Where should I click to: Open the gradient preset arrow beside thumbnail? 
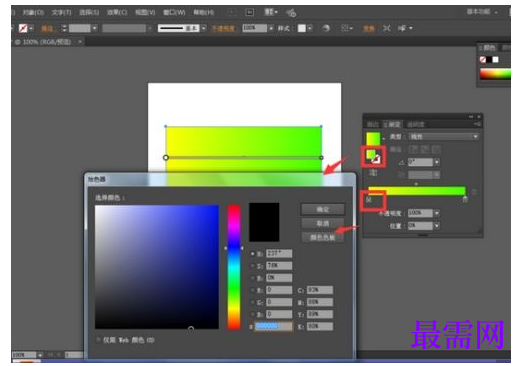click(x=383, y=138)
